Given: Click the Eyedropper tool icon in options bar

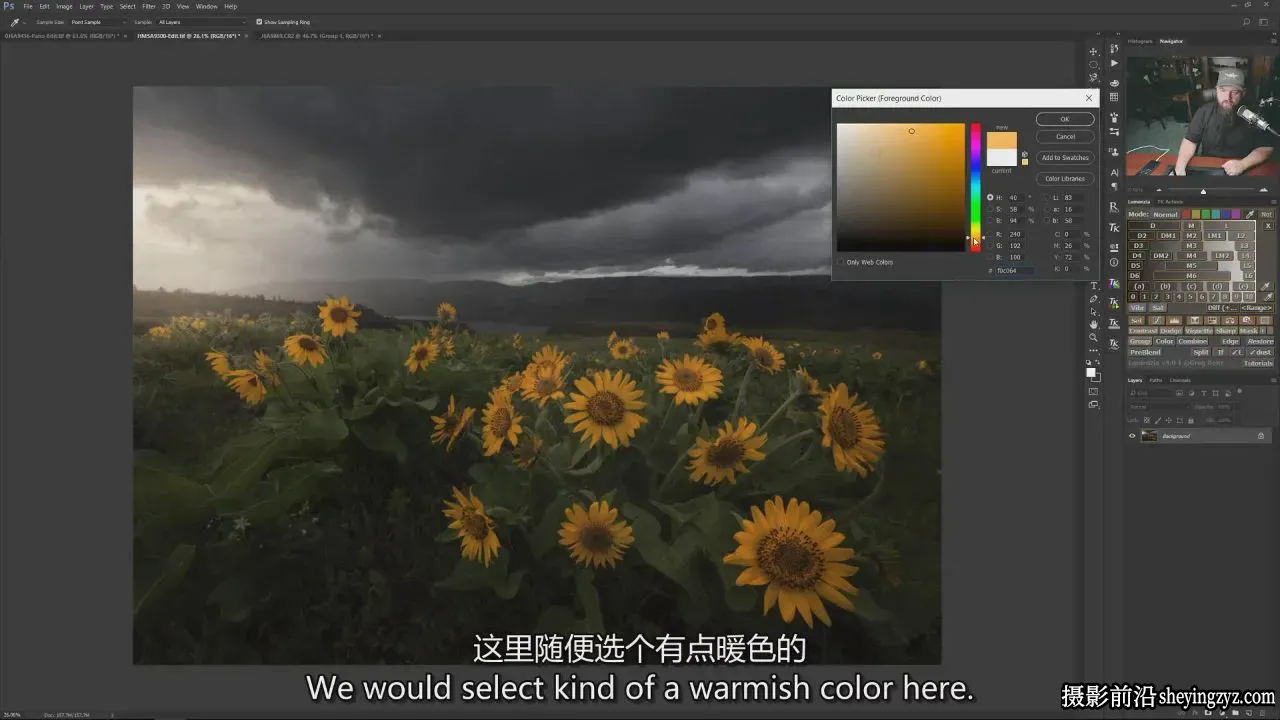Looking at the screenshot, I should (14, 21).
